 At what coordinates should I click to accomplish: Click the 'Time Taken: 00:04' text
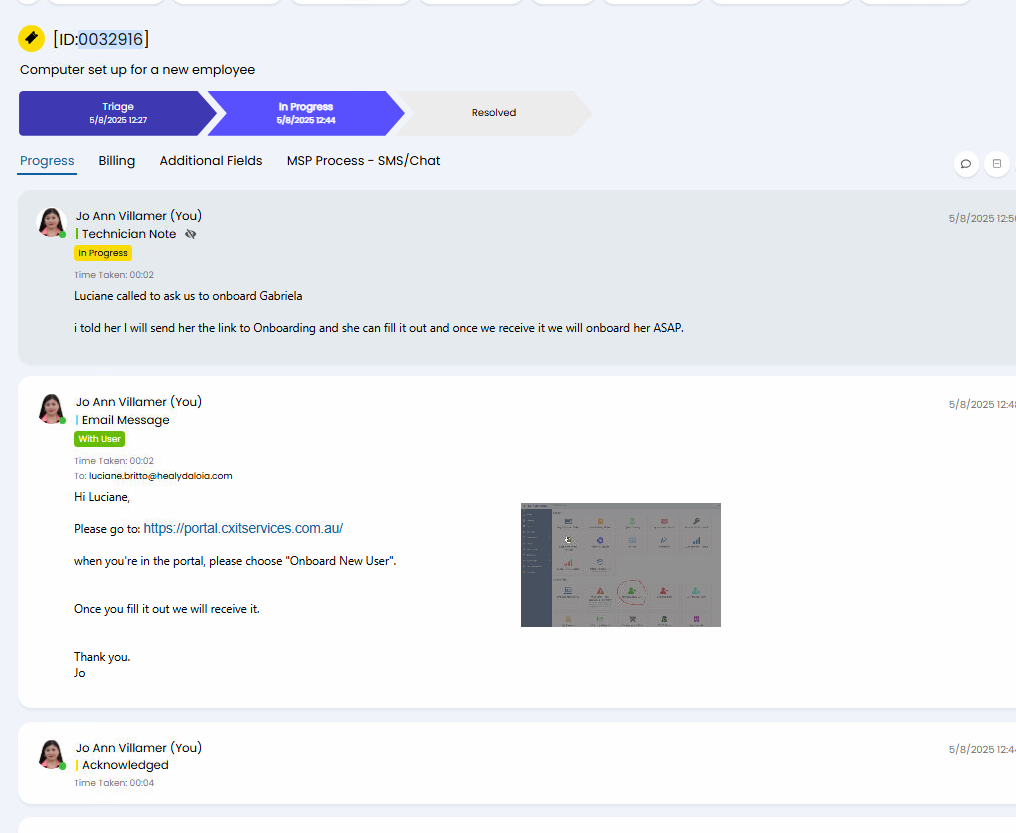114,783
